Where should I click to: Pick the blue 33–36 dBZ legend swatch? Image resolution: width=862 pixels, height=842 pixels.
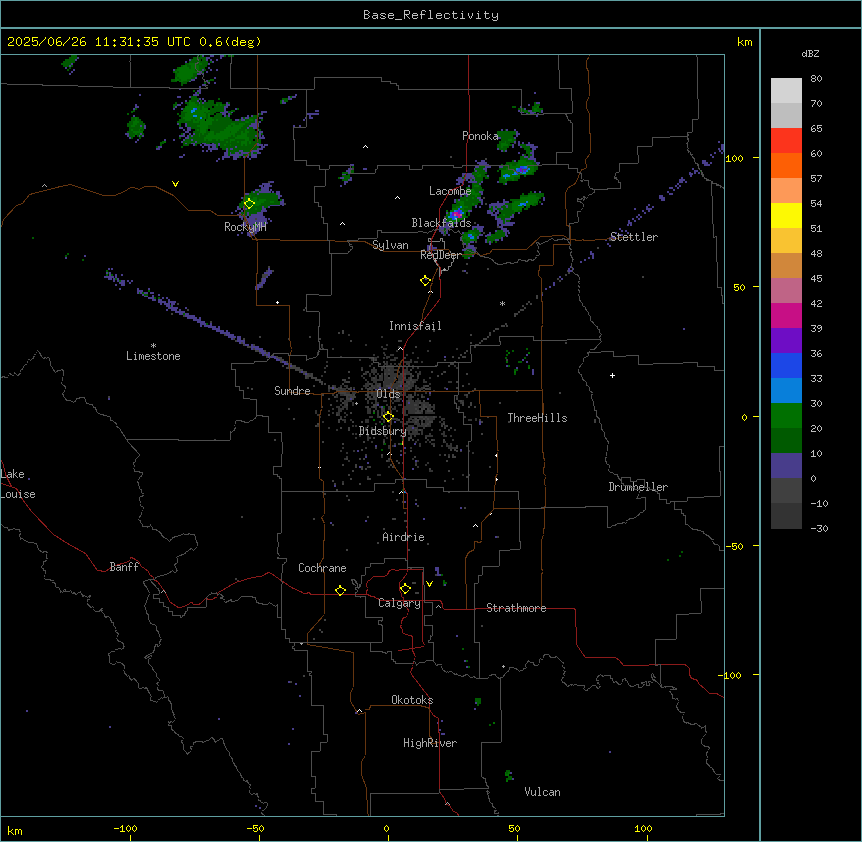[786, 365]
